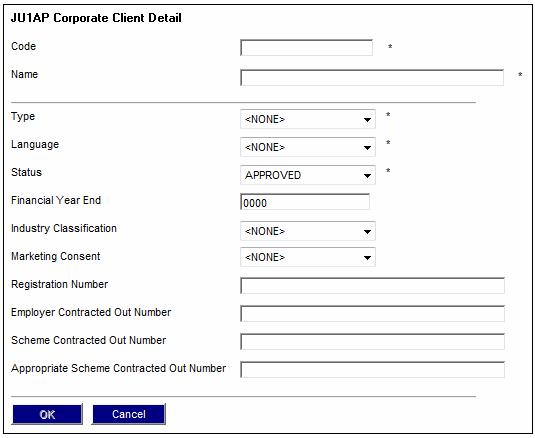The image size is (535, 438).
Task: Click the Registration Number field
Action: pyautogui.click(x=372, y=286)
